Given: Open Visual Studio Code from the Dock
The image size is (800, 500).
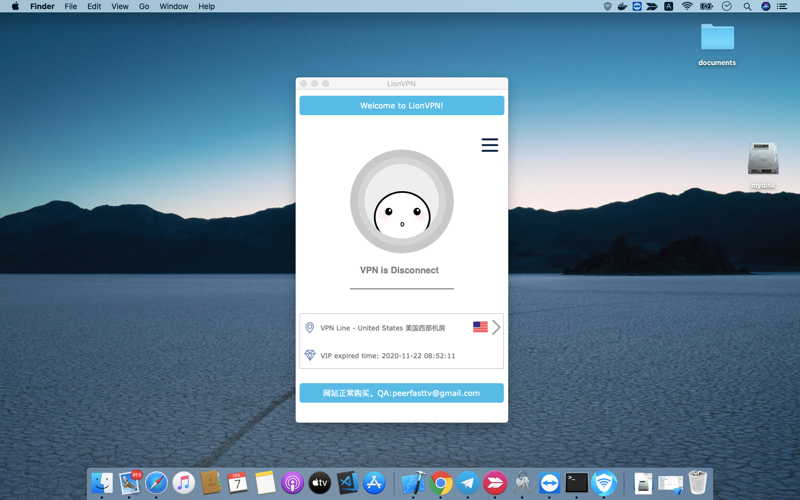Looking at the screenshot, I should point(347,483).
